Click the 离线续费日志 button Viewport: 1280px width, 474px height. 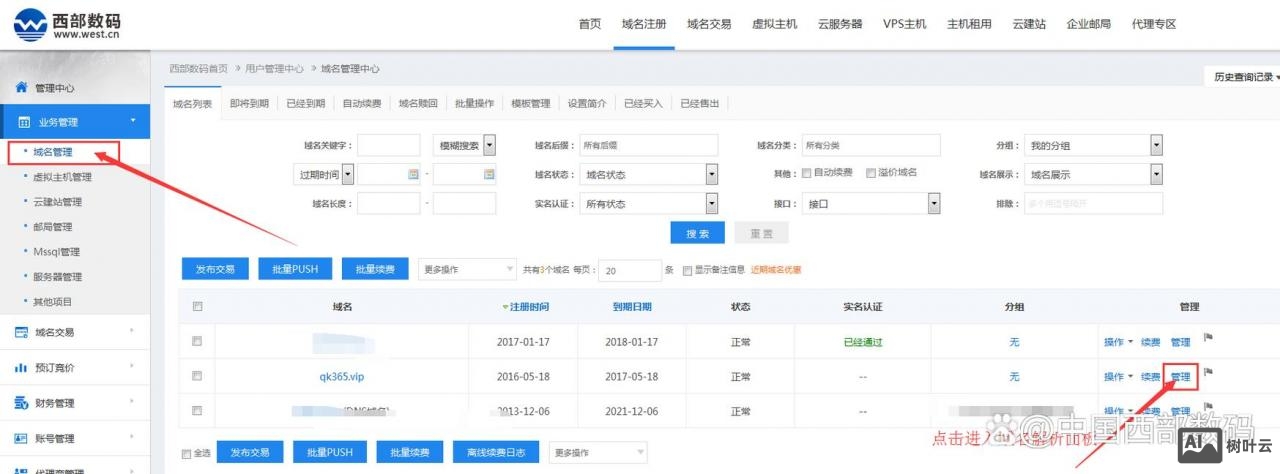[496, 452]
